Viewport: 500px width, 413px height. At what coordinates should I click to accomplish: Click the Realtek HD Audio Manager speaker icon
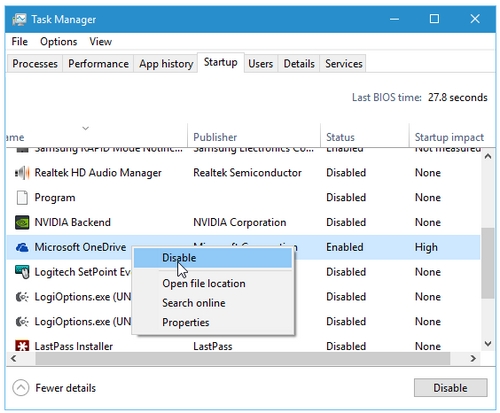pyautogui.click(x=22, y=173)
